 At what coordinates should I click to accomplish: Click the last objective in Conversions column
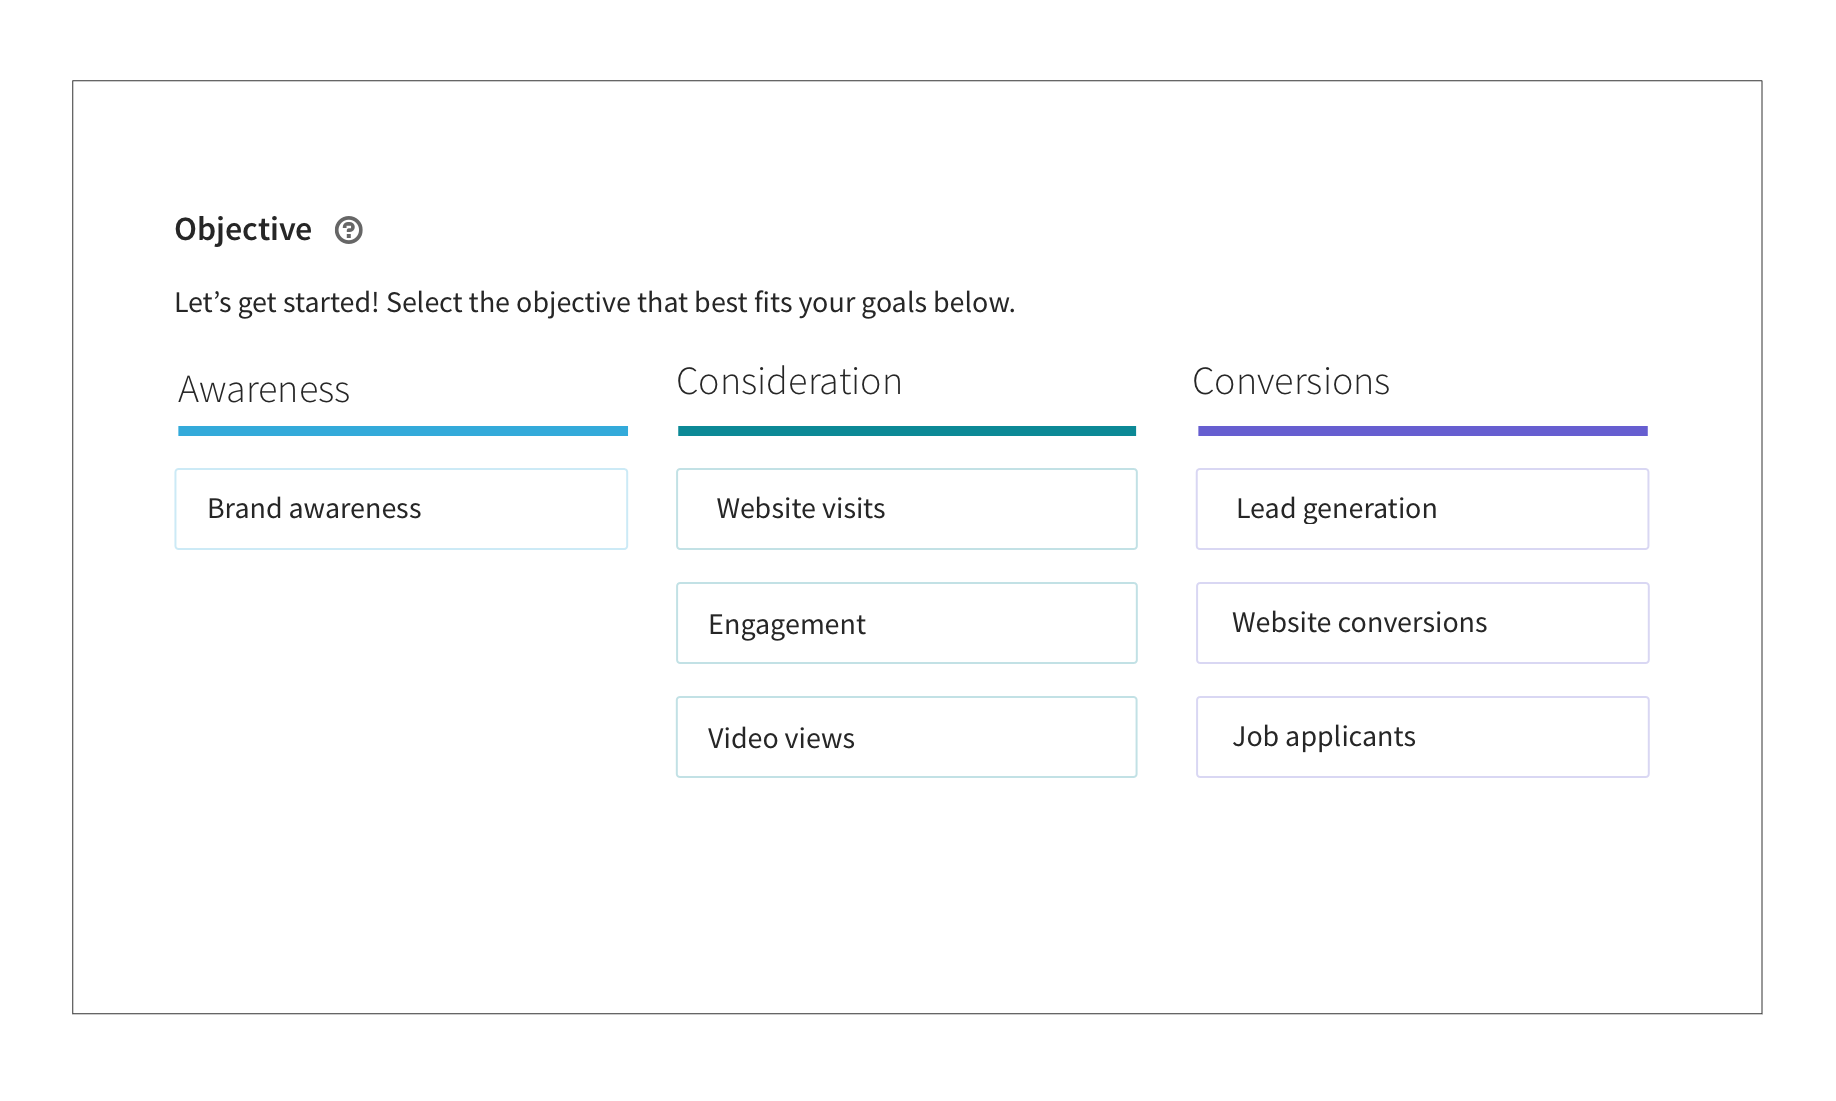click(1421, 737)
